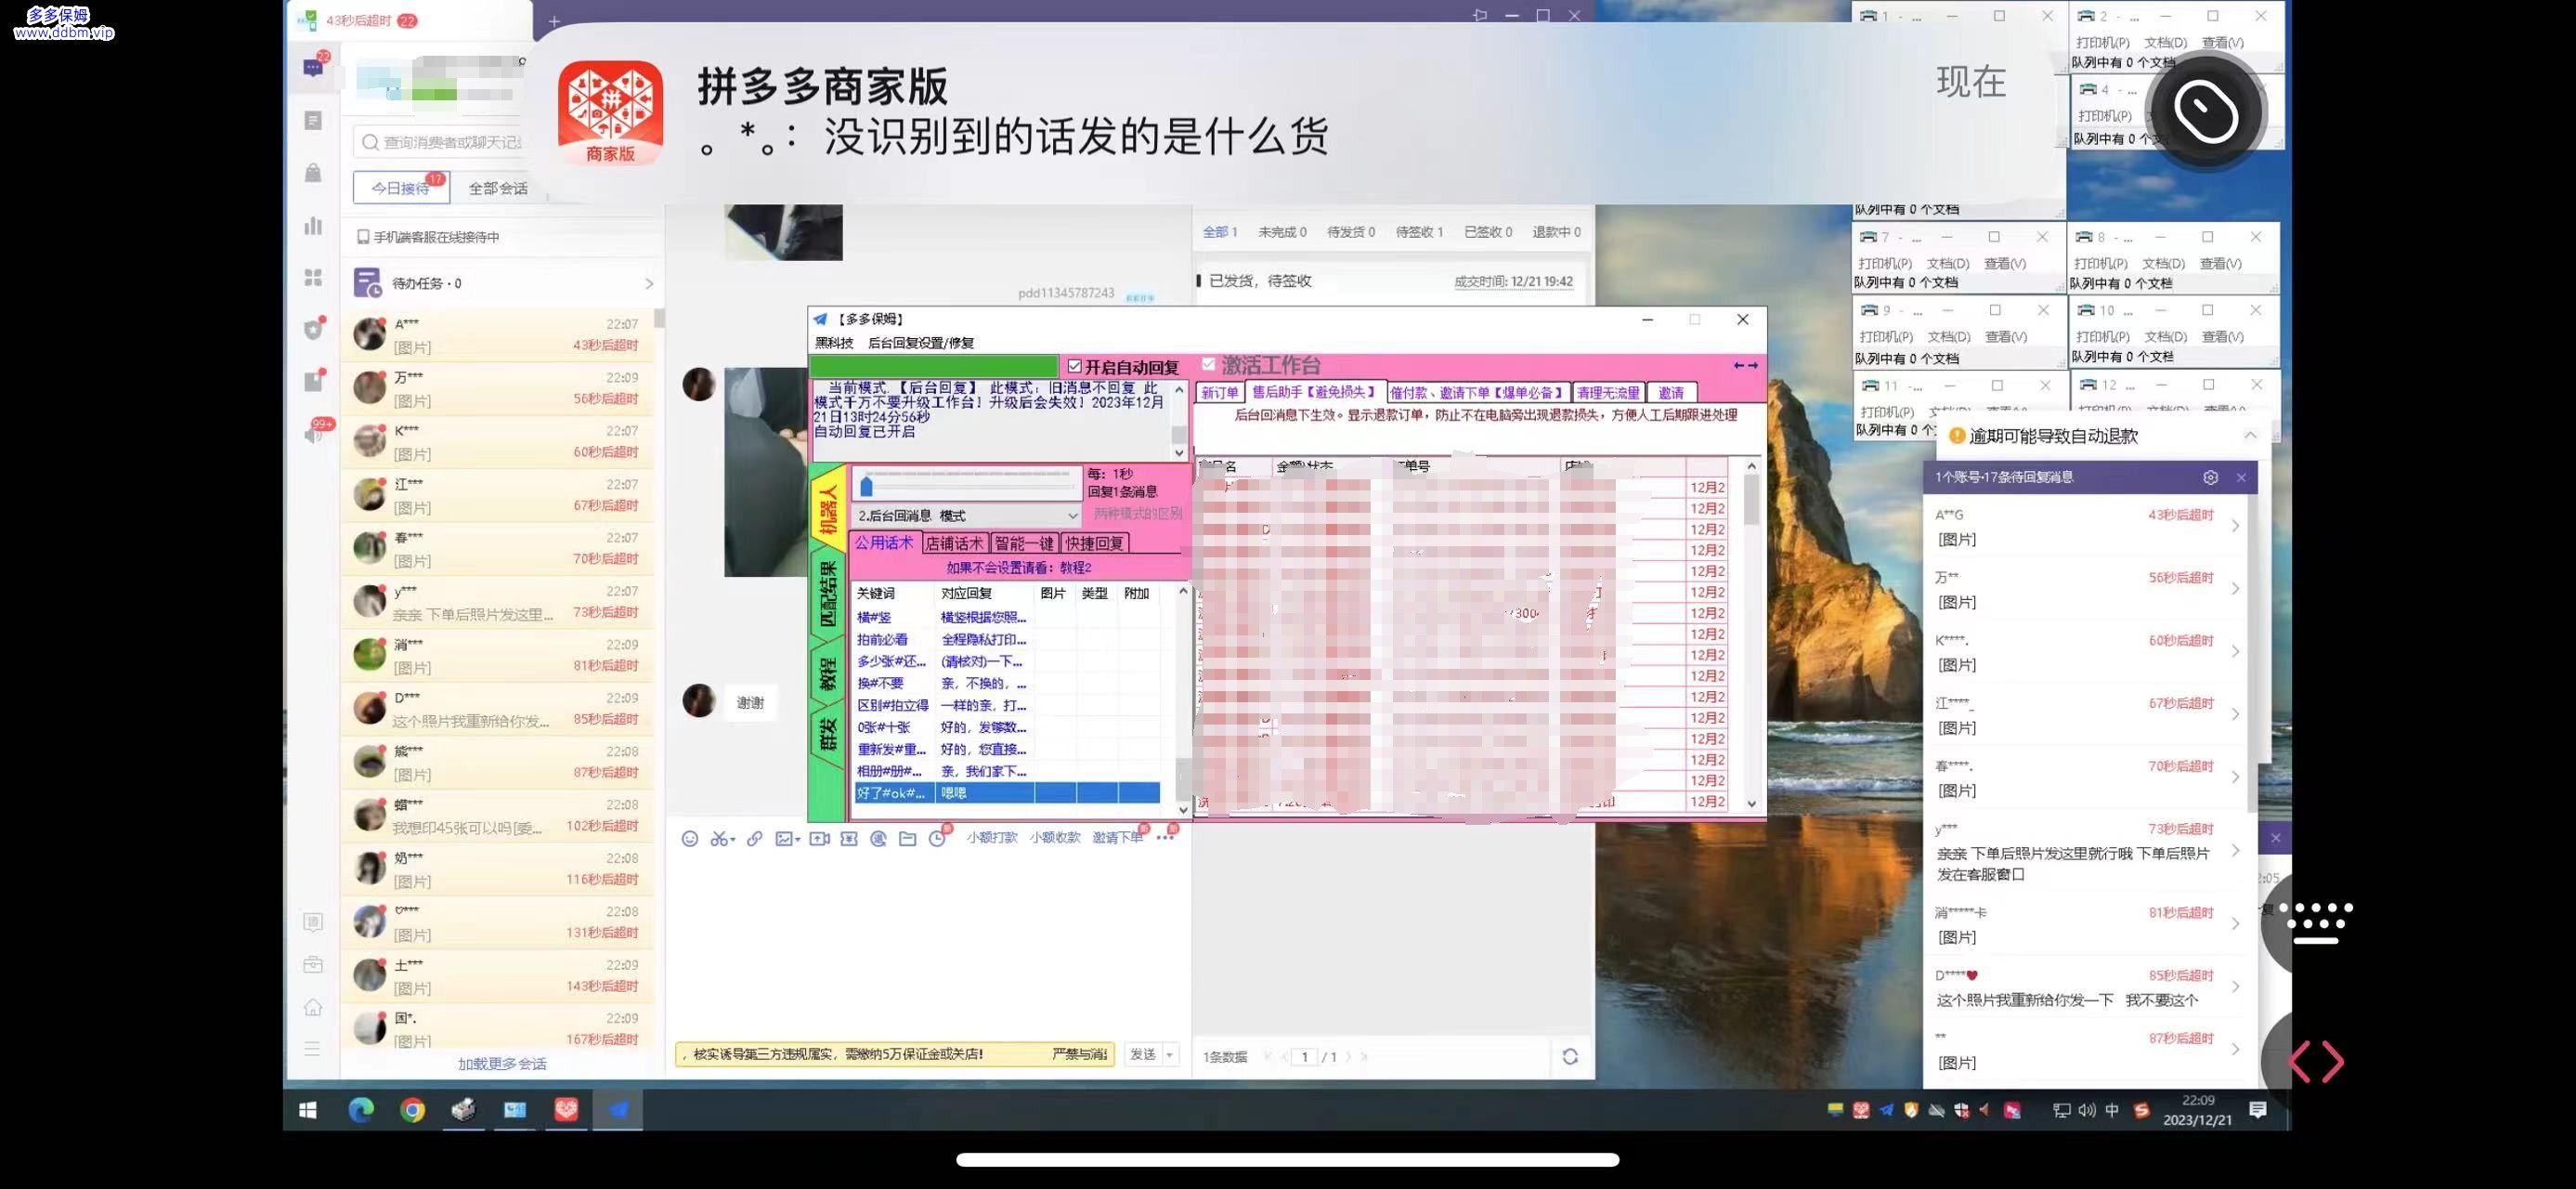Open the shopping bag icon in sidebar

(313, 173)
